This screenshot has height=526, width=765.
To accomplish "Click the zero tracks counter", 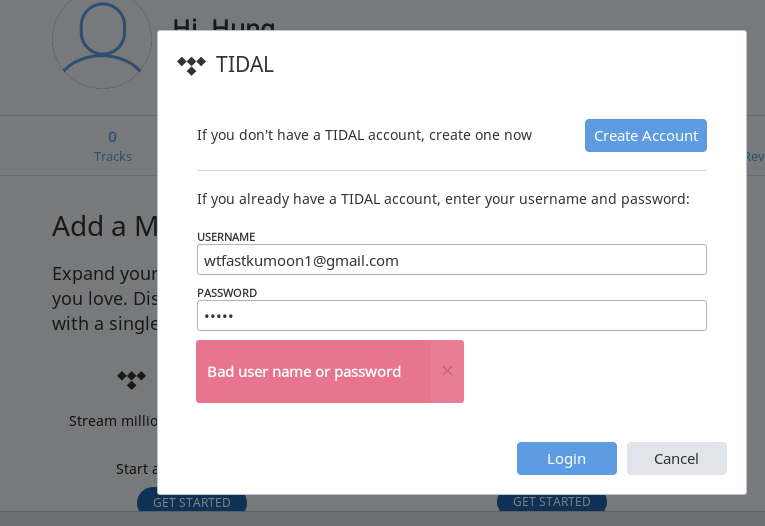I will [112, 137].
